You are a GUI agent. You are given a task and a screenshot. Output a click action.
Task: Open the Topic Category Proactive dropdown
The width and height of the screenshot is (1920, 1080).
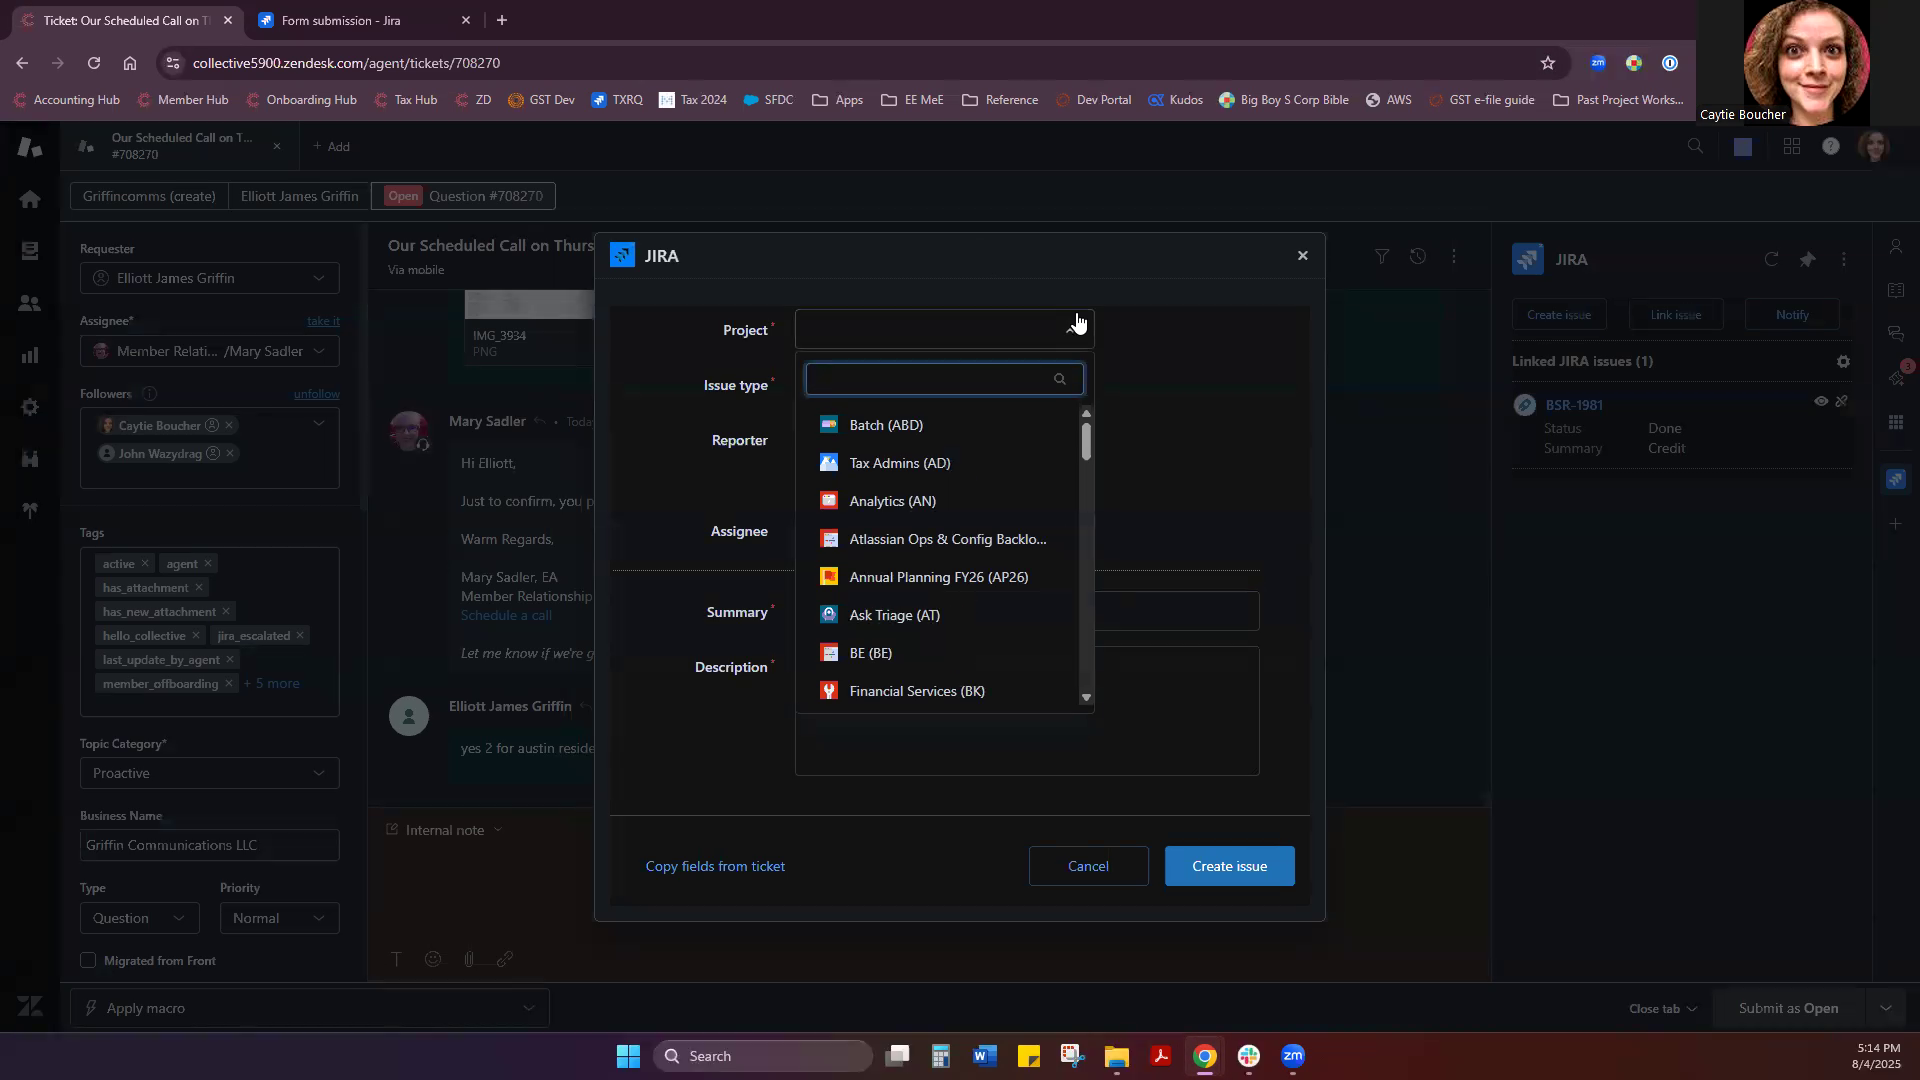(209, 773)
